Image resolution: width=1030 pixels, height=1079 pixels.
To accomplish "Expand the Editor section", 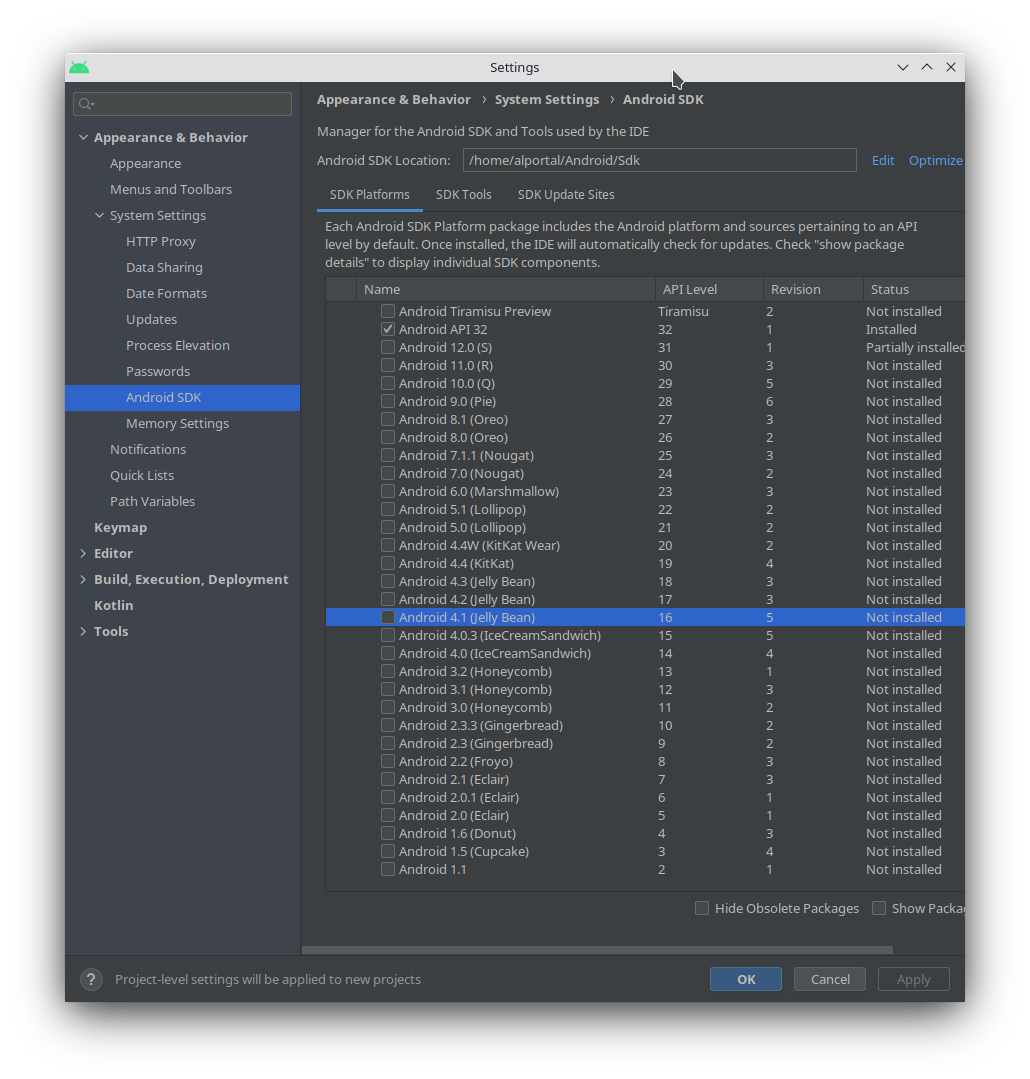I will pos(83,553).
